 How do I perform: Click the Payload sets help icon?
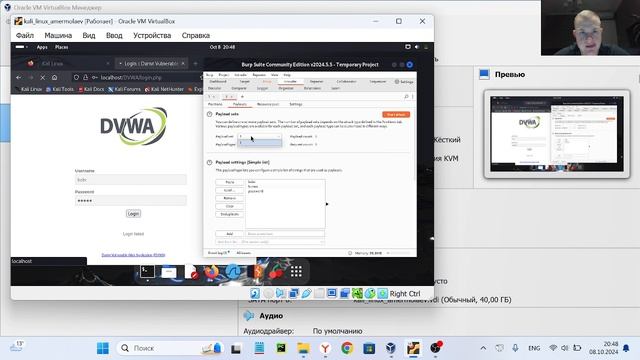click(x=209, y=114)
